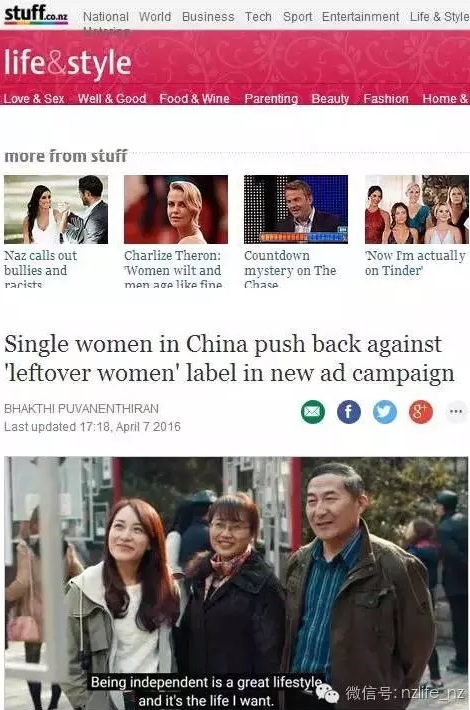
Task: Open the Parenting subsection
Action: [271, 99]
